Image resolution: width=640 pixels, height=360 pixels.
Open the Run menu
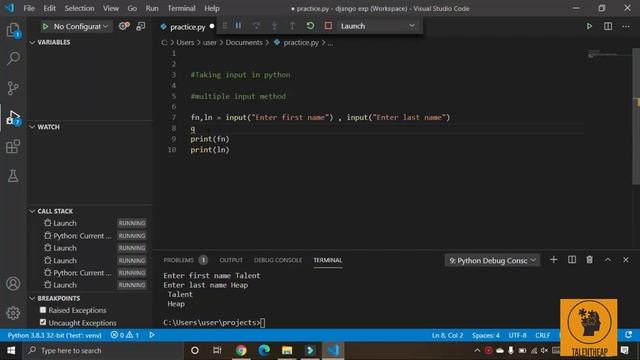tap(152, 8)
